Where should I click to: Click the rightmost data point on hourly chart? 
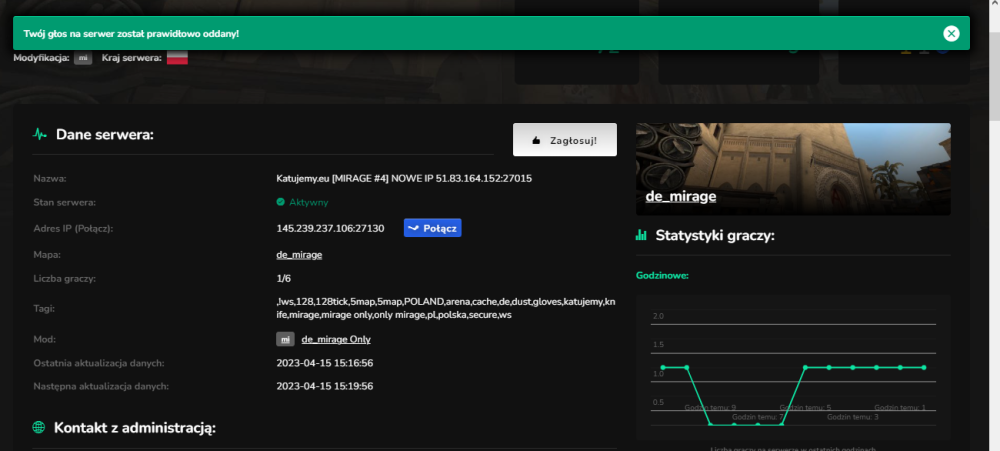pos(923,367)
